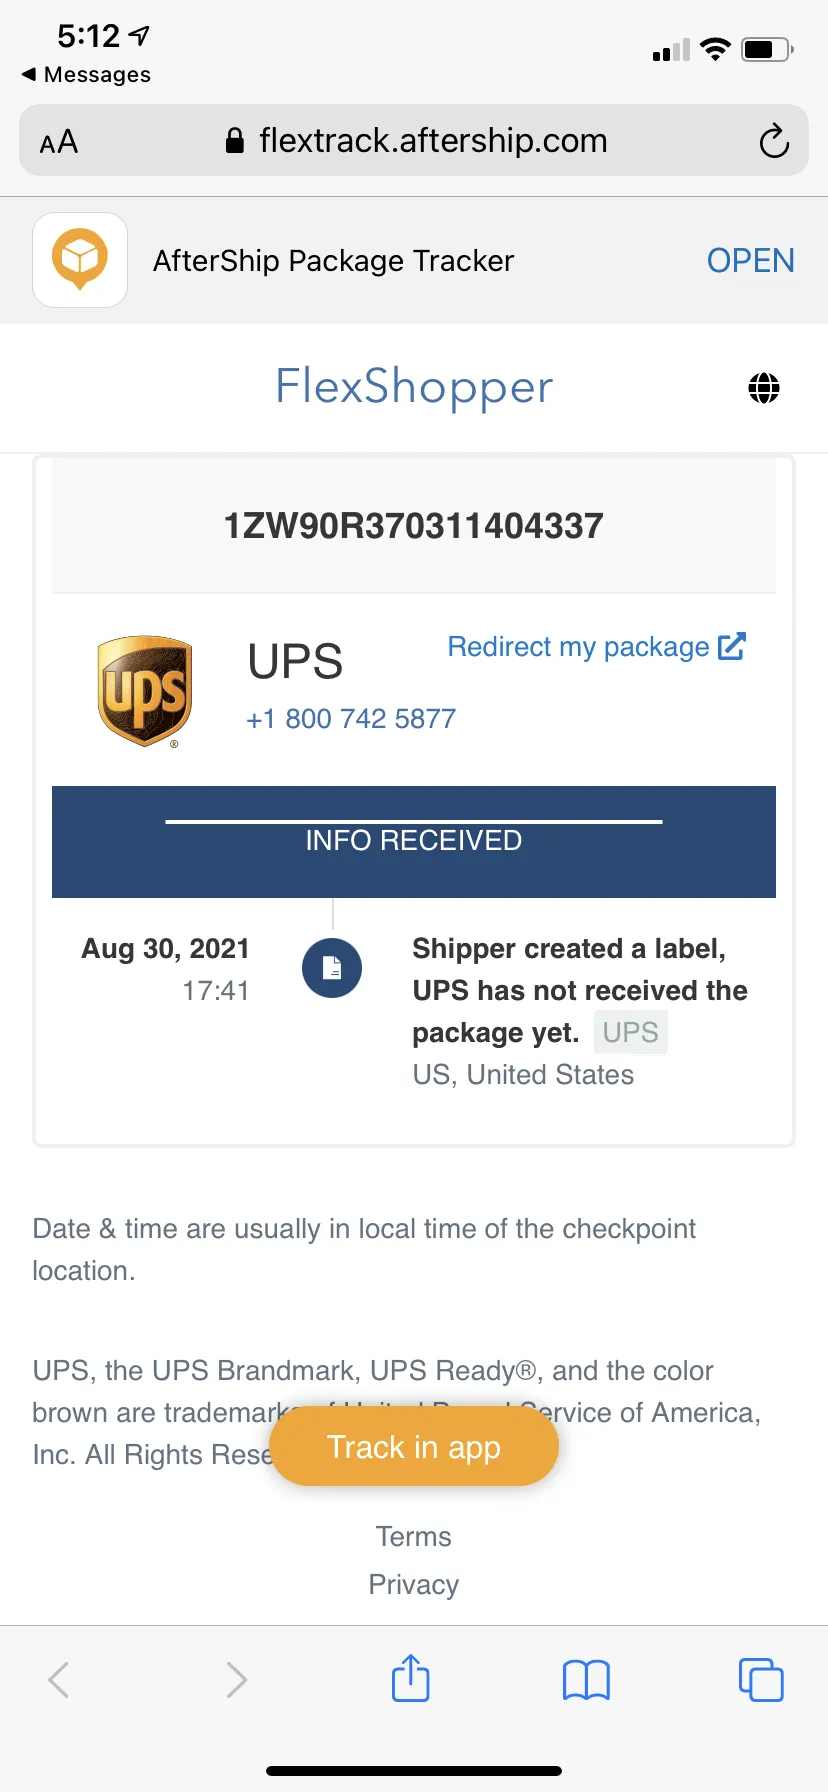Screen dimensions: 828x1792
Task: Tap the AfterShip app icon
Action: [80, 260]
